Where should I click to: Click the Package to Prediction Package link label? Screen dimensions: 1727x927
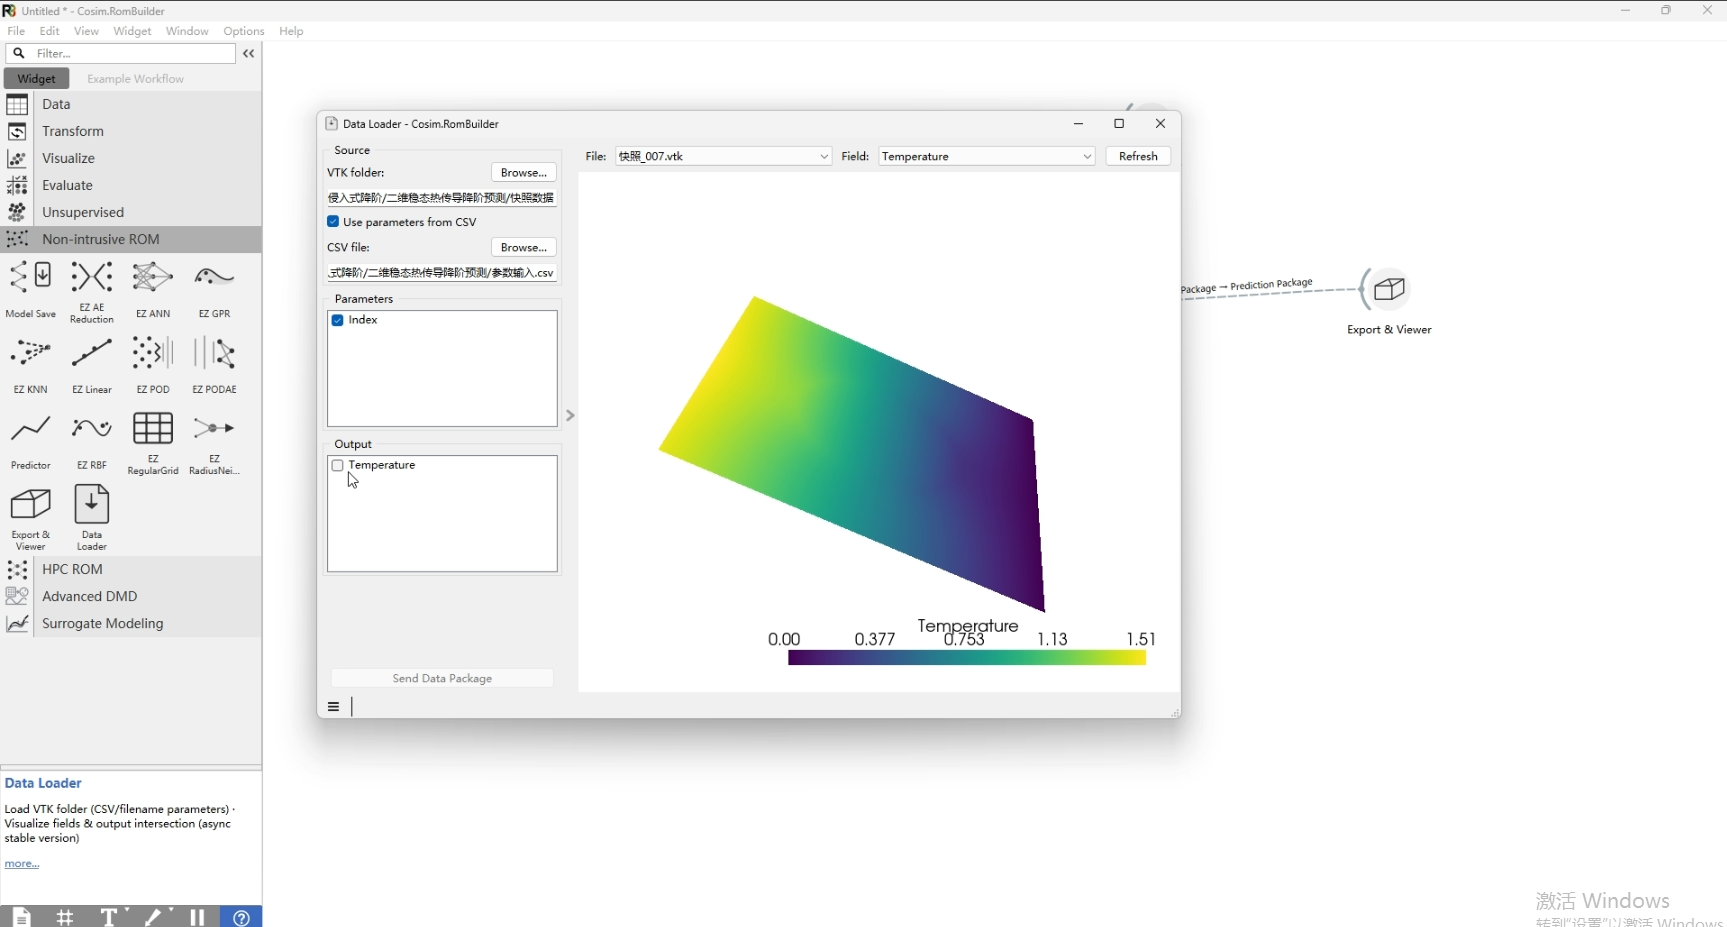click(x=1247, y=287)
